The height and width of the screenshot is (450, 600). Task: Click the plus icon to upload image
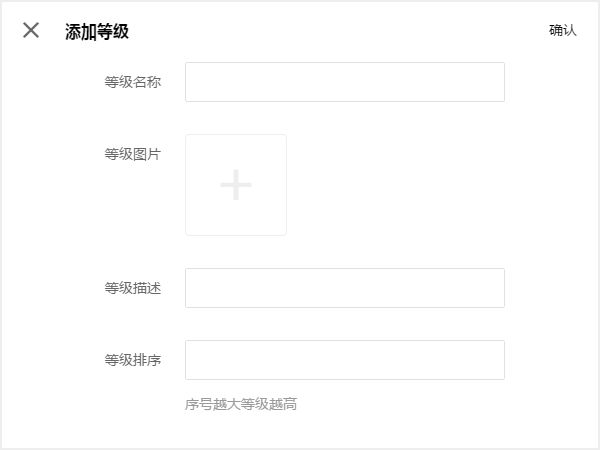pyautogui.click(x=236, y=185)
